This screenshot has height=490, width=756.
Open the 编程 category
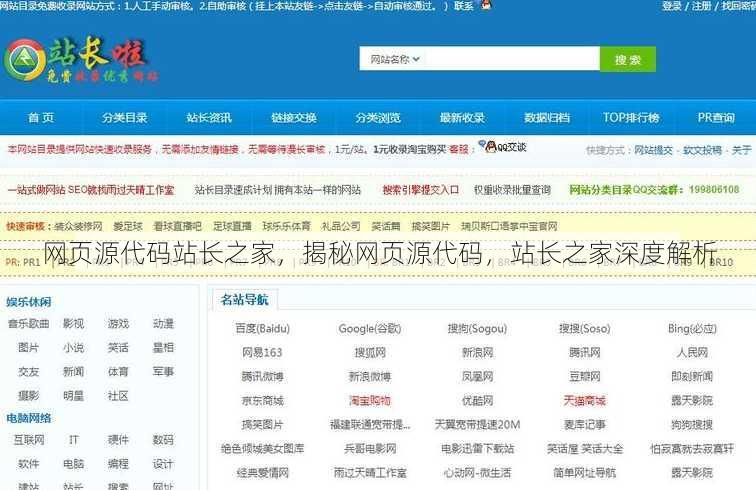tap(118, 464)
